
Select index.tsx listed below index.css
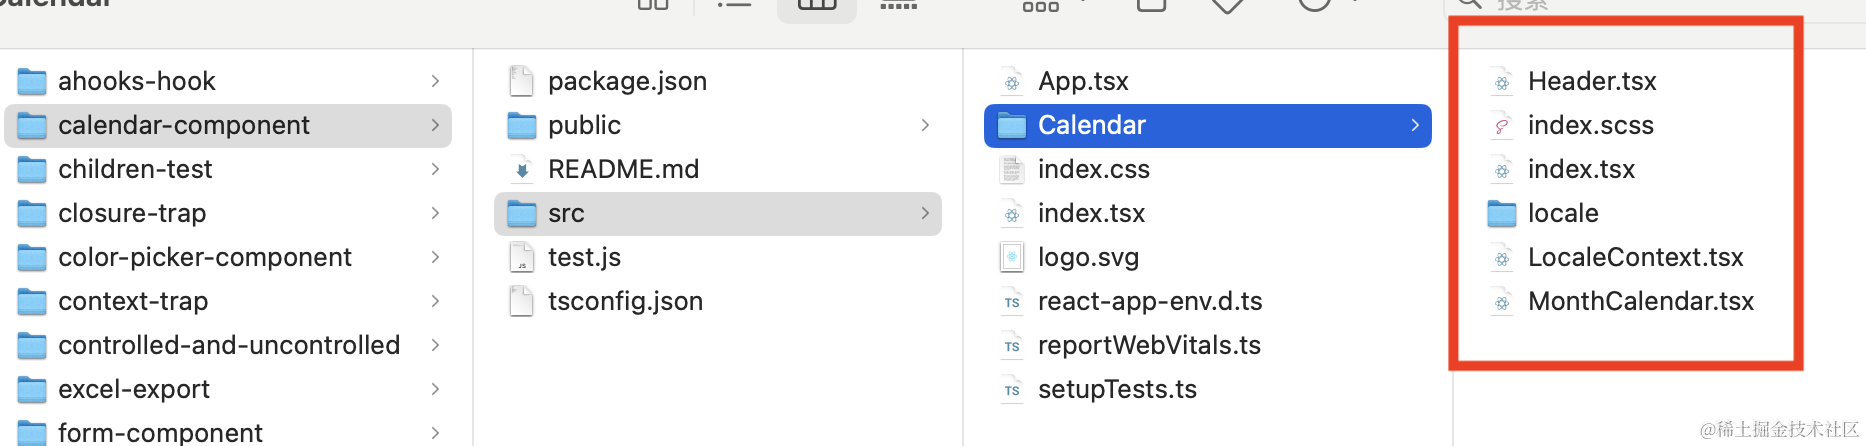pyautogui.click(x=1092, y=213)
